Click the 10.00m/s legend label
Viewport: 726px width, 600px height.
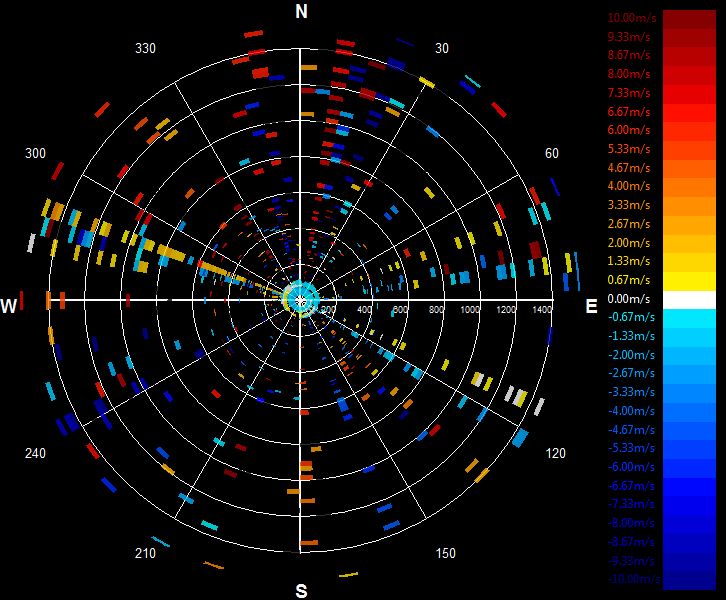click(632, 18)
